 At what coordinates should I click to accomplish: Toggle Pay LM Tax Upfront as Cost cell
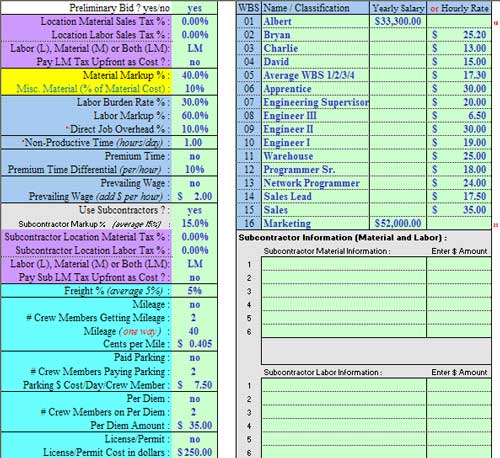coord(195,62)
